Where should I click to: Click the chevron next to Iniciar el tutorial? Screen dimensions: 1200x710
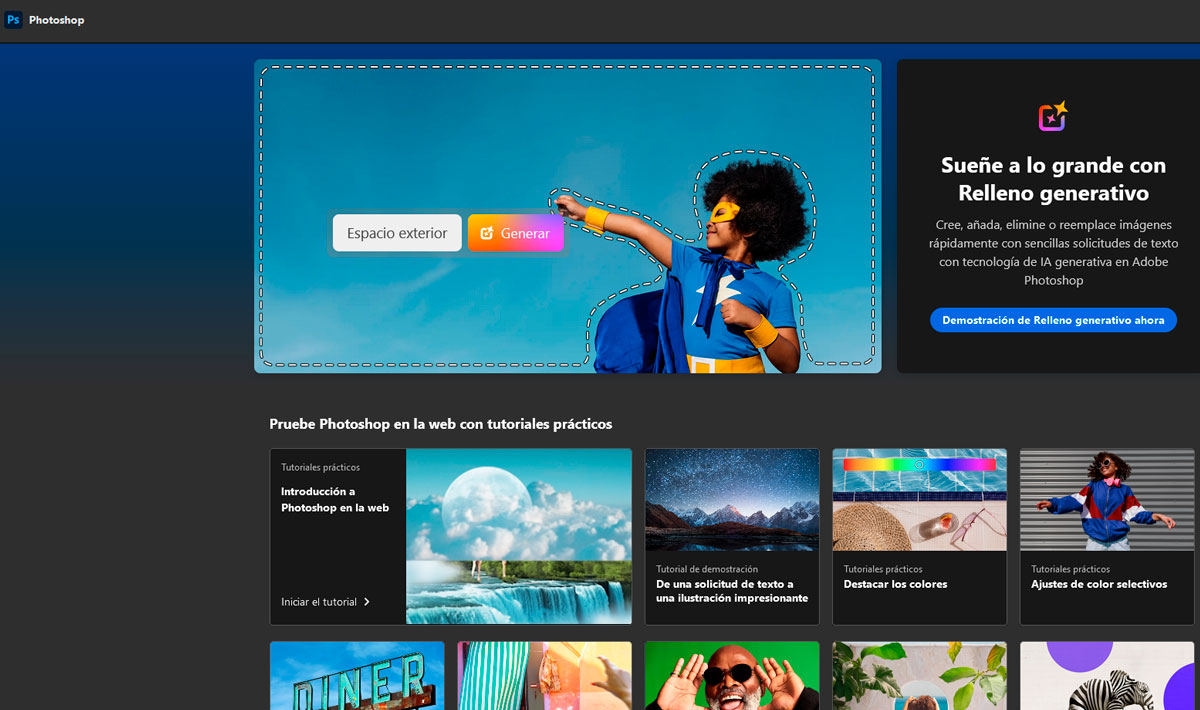point(367,602)
